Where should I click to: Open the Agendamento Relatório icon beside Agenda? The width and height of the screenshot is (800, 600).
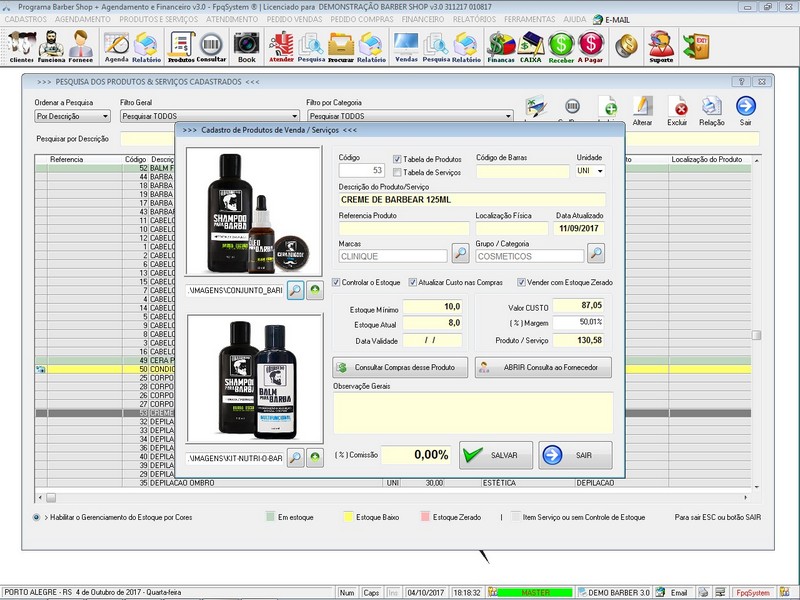[x=146, y=47]
